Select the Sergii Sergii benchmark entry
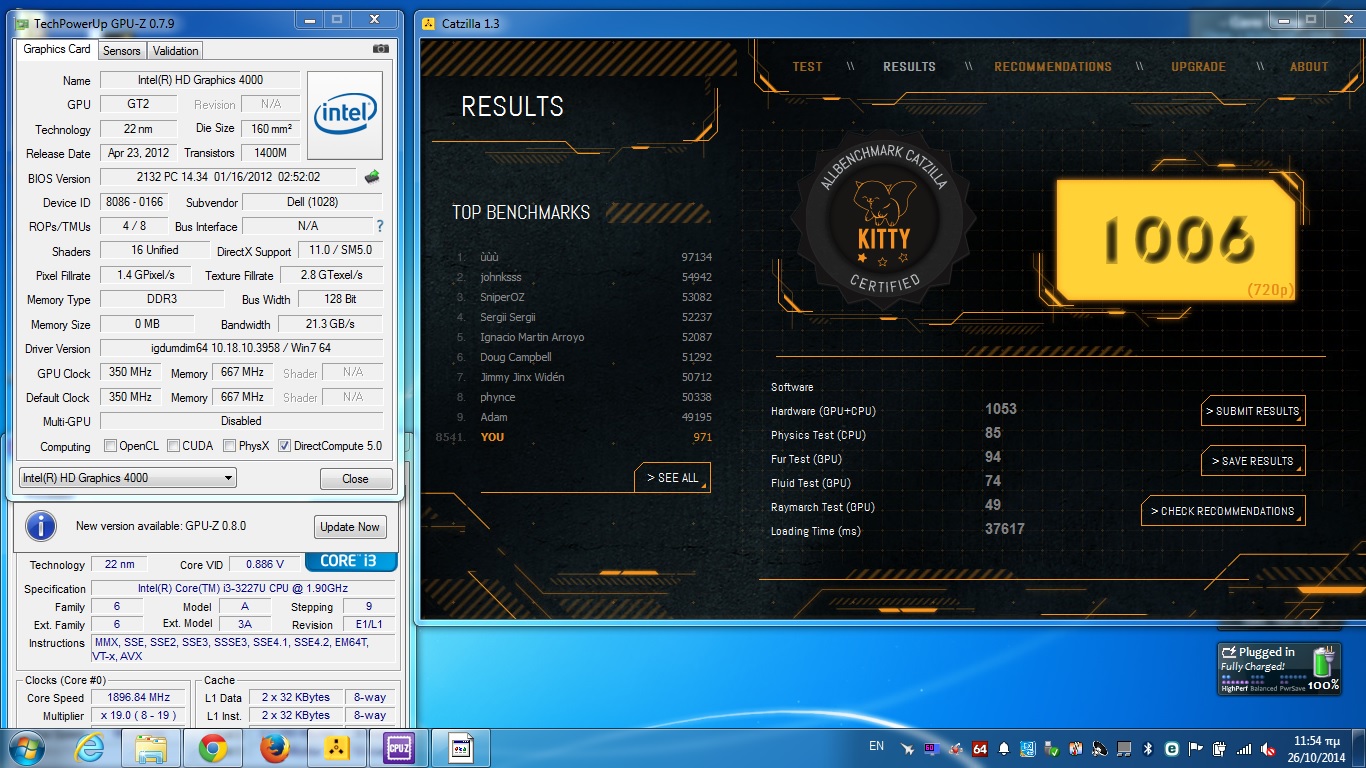Screen dimensions: 1366x768 (x=585, y=317)
